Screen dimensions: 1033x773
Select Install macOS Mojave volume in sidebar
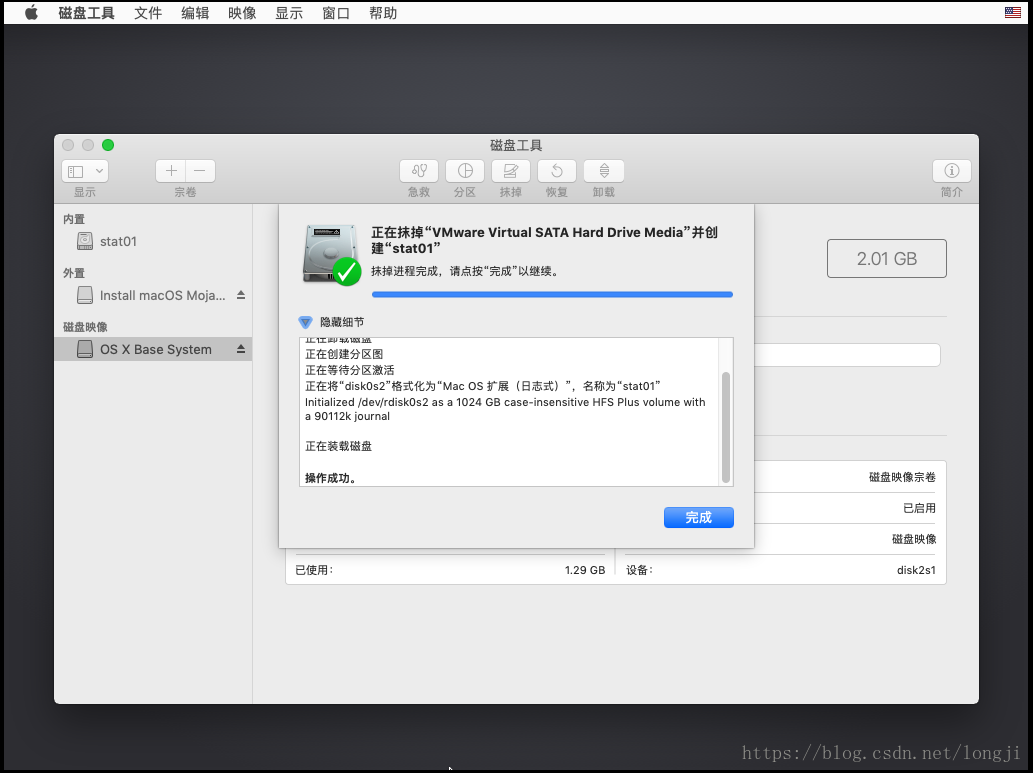coord(153,295)
